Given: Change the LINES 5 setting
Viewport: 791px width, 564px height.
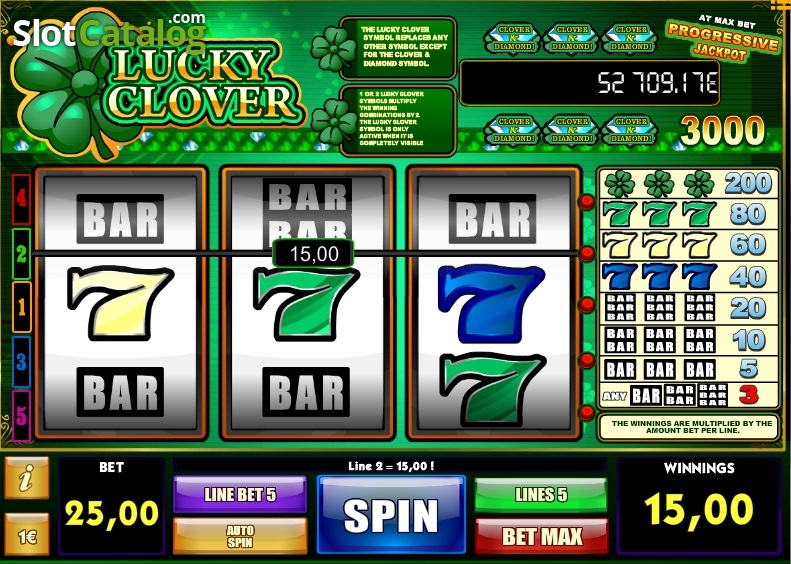Looking at the screenshot, I should point(541,495).
